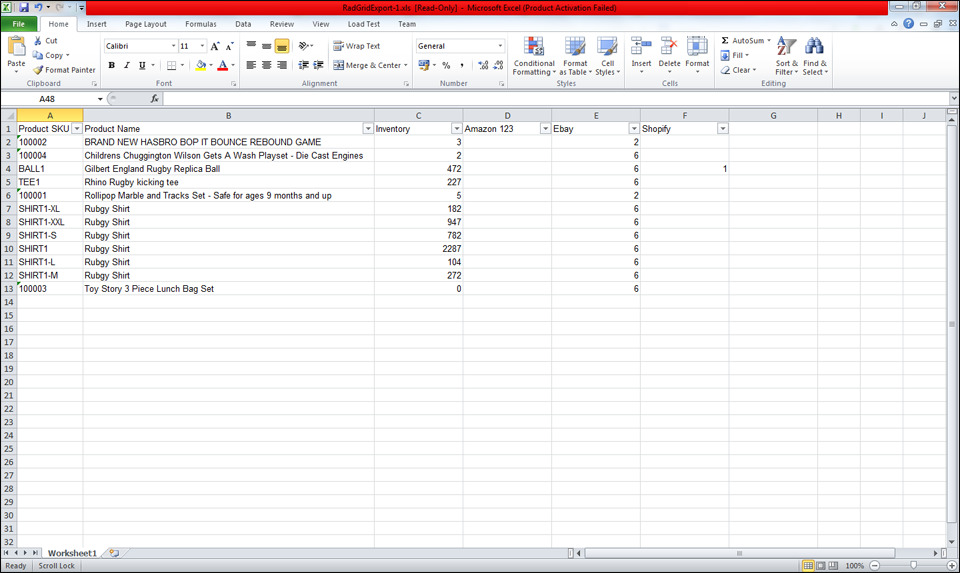This screenshot has width=960, height=573.
Task: Toggle italic formatting
Action: click(x=127, y=65)
